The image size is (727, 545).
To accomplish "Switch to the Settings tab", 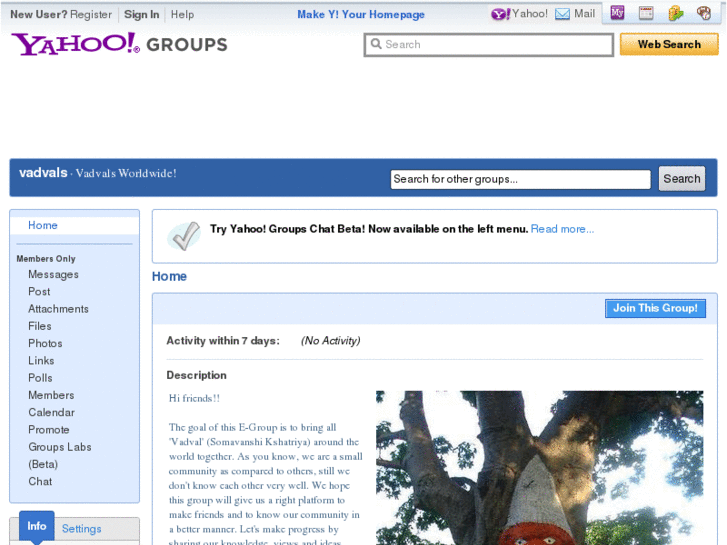I will tap(82, 529).
